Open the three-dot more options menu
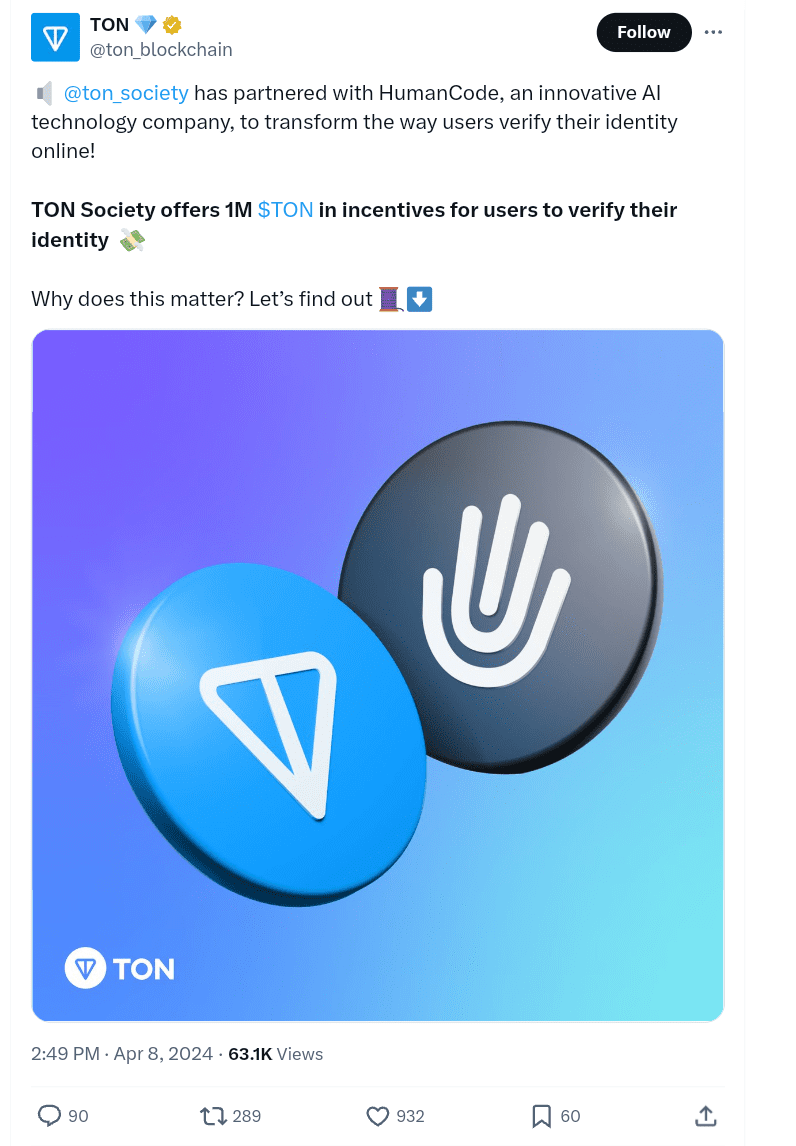 click(713, 32)
